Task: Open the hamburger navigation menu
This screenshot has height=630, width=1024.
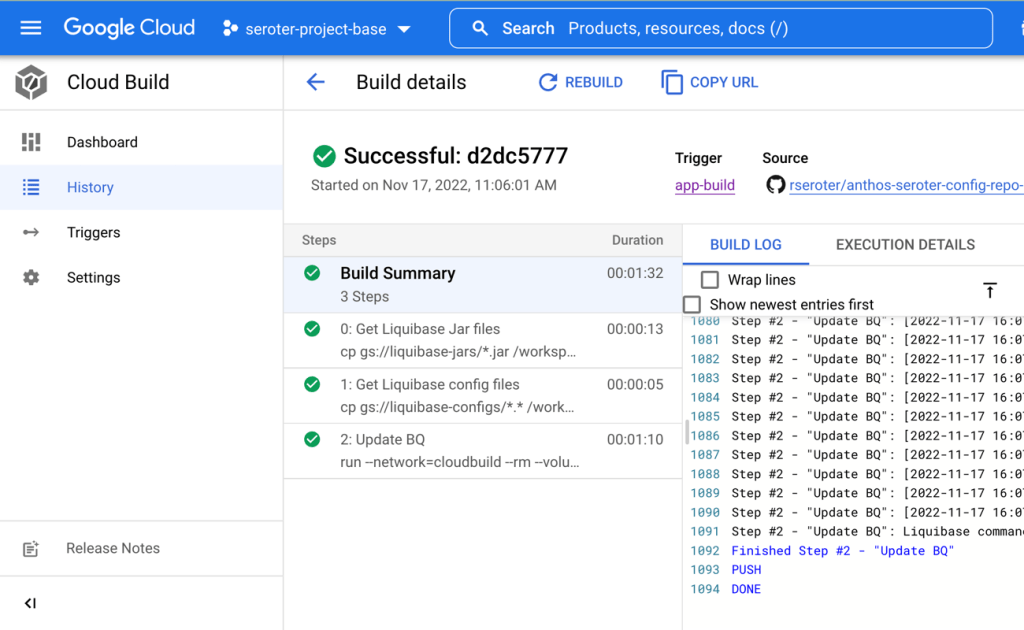Action: click(31, 28)
